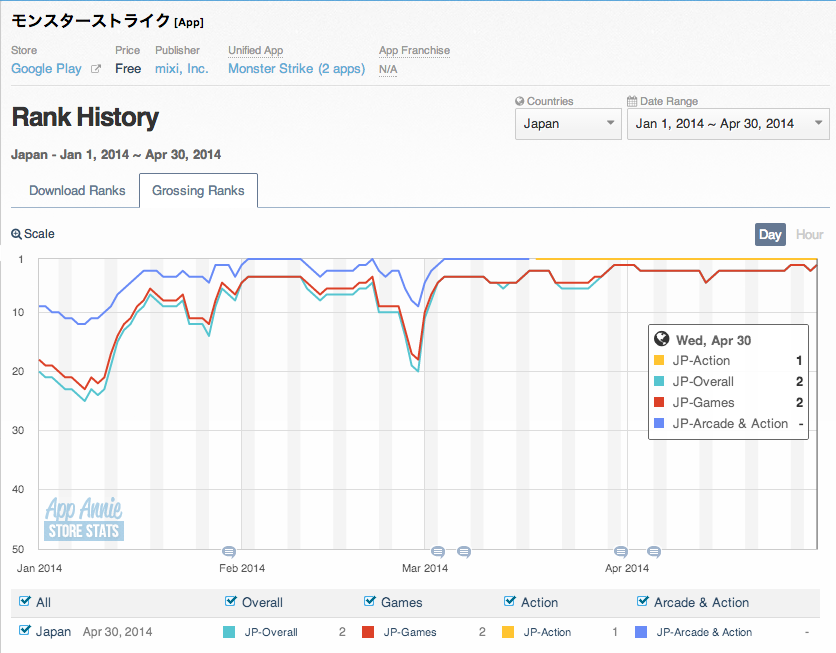Uncheck the Action checkbox
Image resolution: width=836 pixels, height=653 pixels.
509,601
